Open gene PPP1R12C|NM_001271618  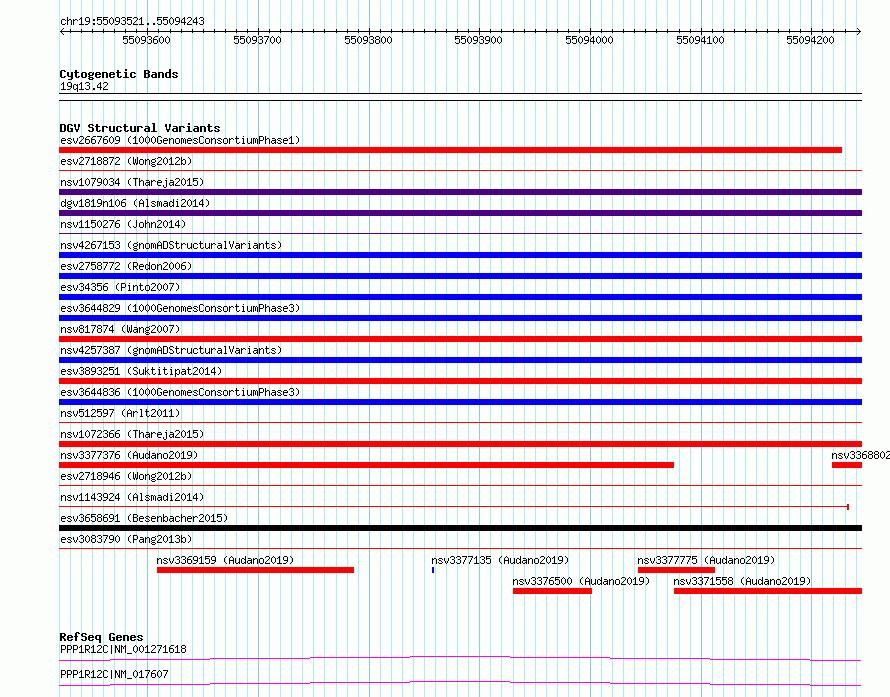[x=123, y=649]
